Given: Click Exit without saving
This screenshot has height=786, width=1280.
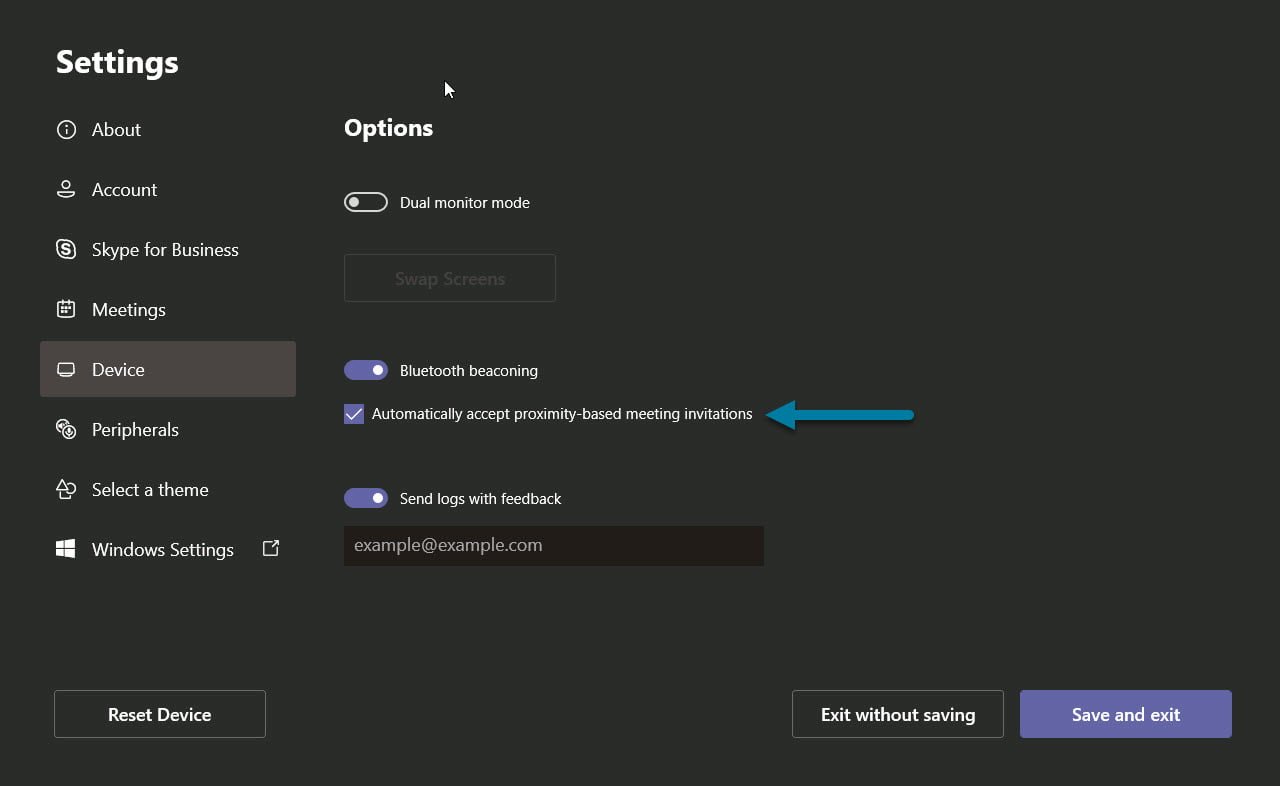Looking at the screenshot, I should (x=897, y=714).
